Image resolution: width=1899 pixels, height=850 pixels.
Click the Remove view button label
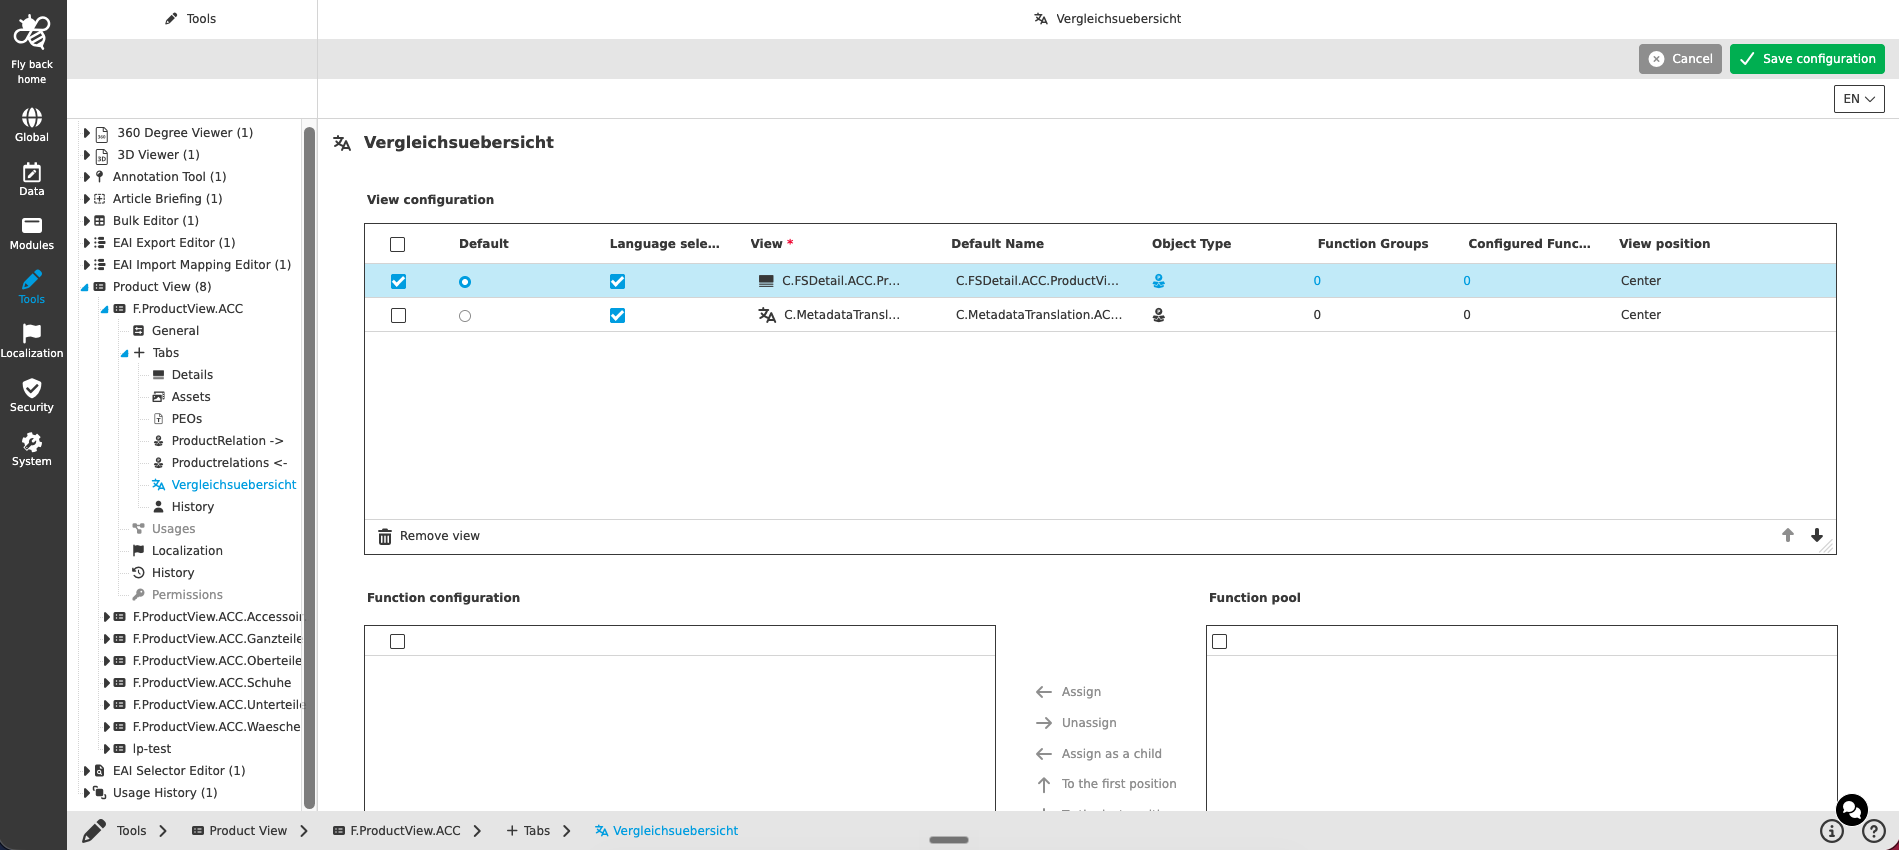tap(440, 536)
